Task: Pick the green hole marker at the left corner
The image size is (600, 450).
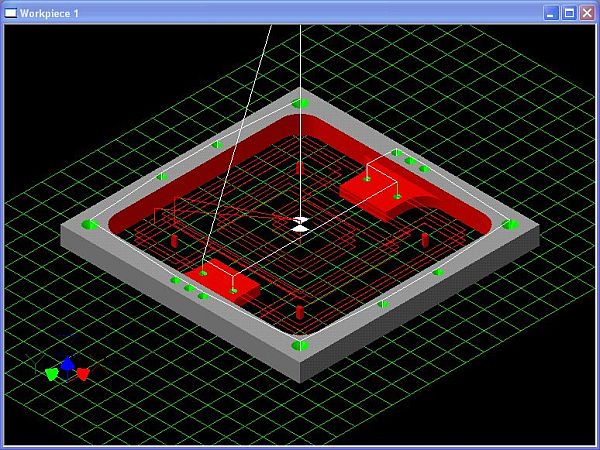Action: pos(90,225)
